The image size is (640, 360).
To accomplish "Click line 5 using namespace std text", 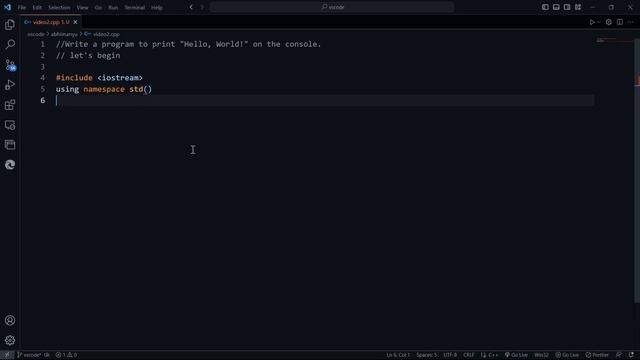I will [x=104, y=89].
